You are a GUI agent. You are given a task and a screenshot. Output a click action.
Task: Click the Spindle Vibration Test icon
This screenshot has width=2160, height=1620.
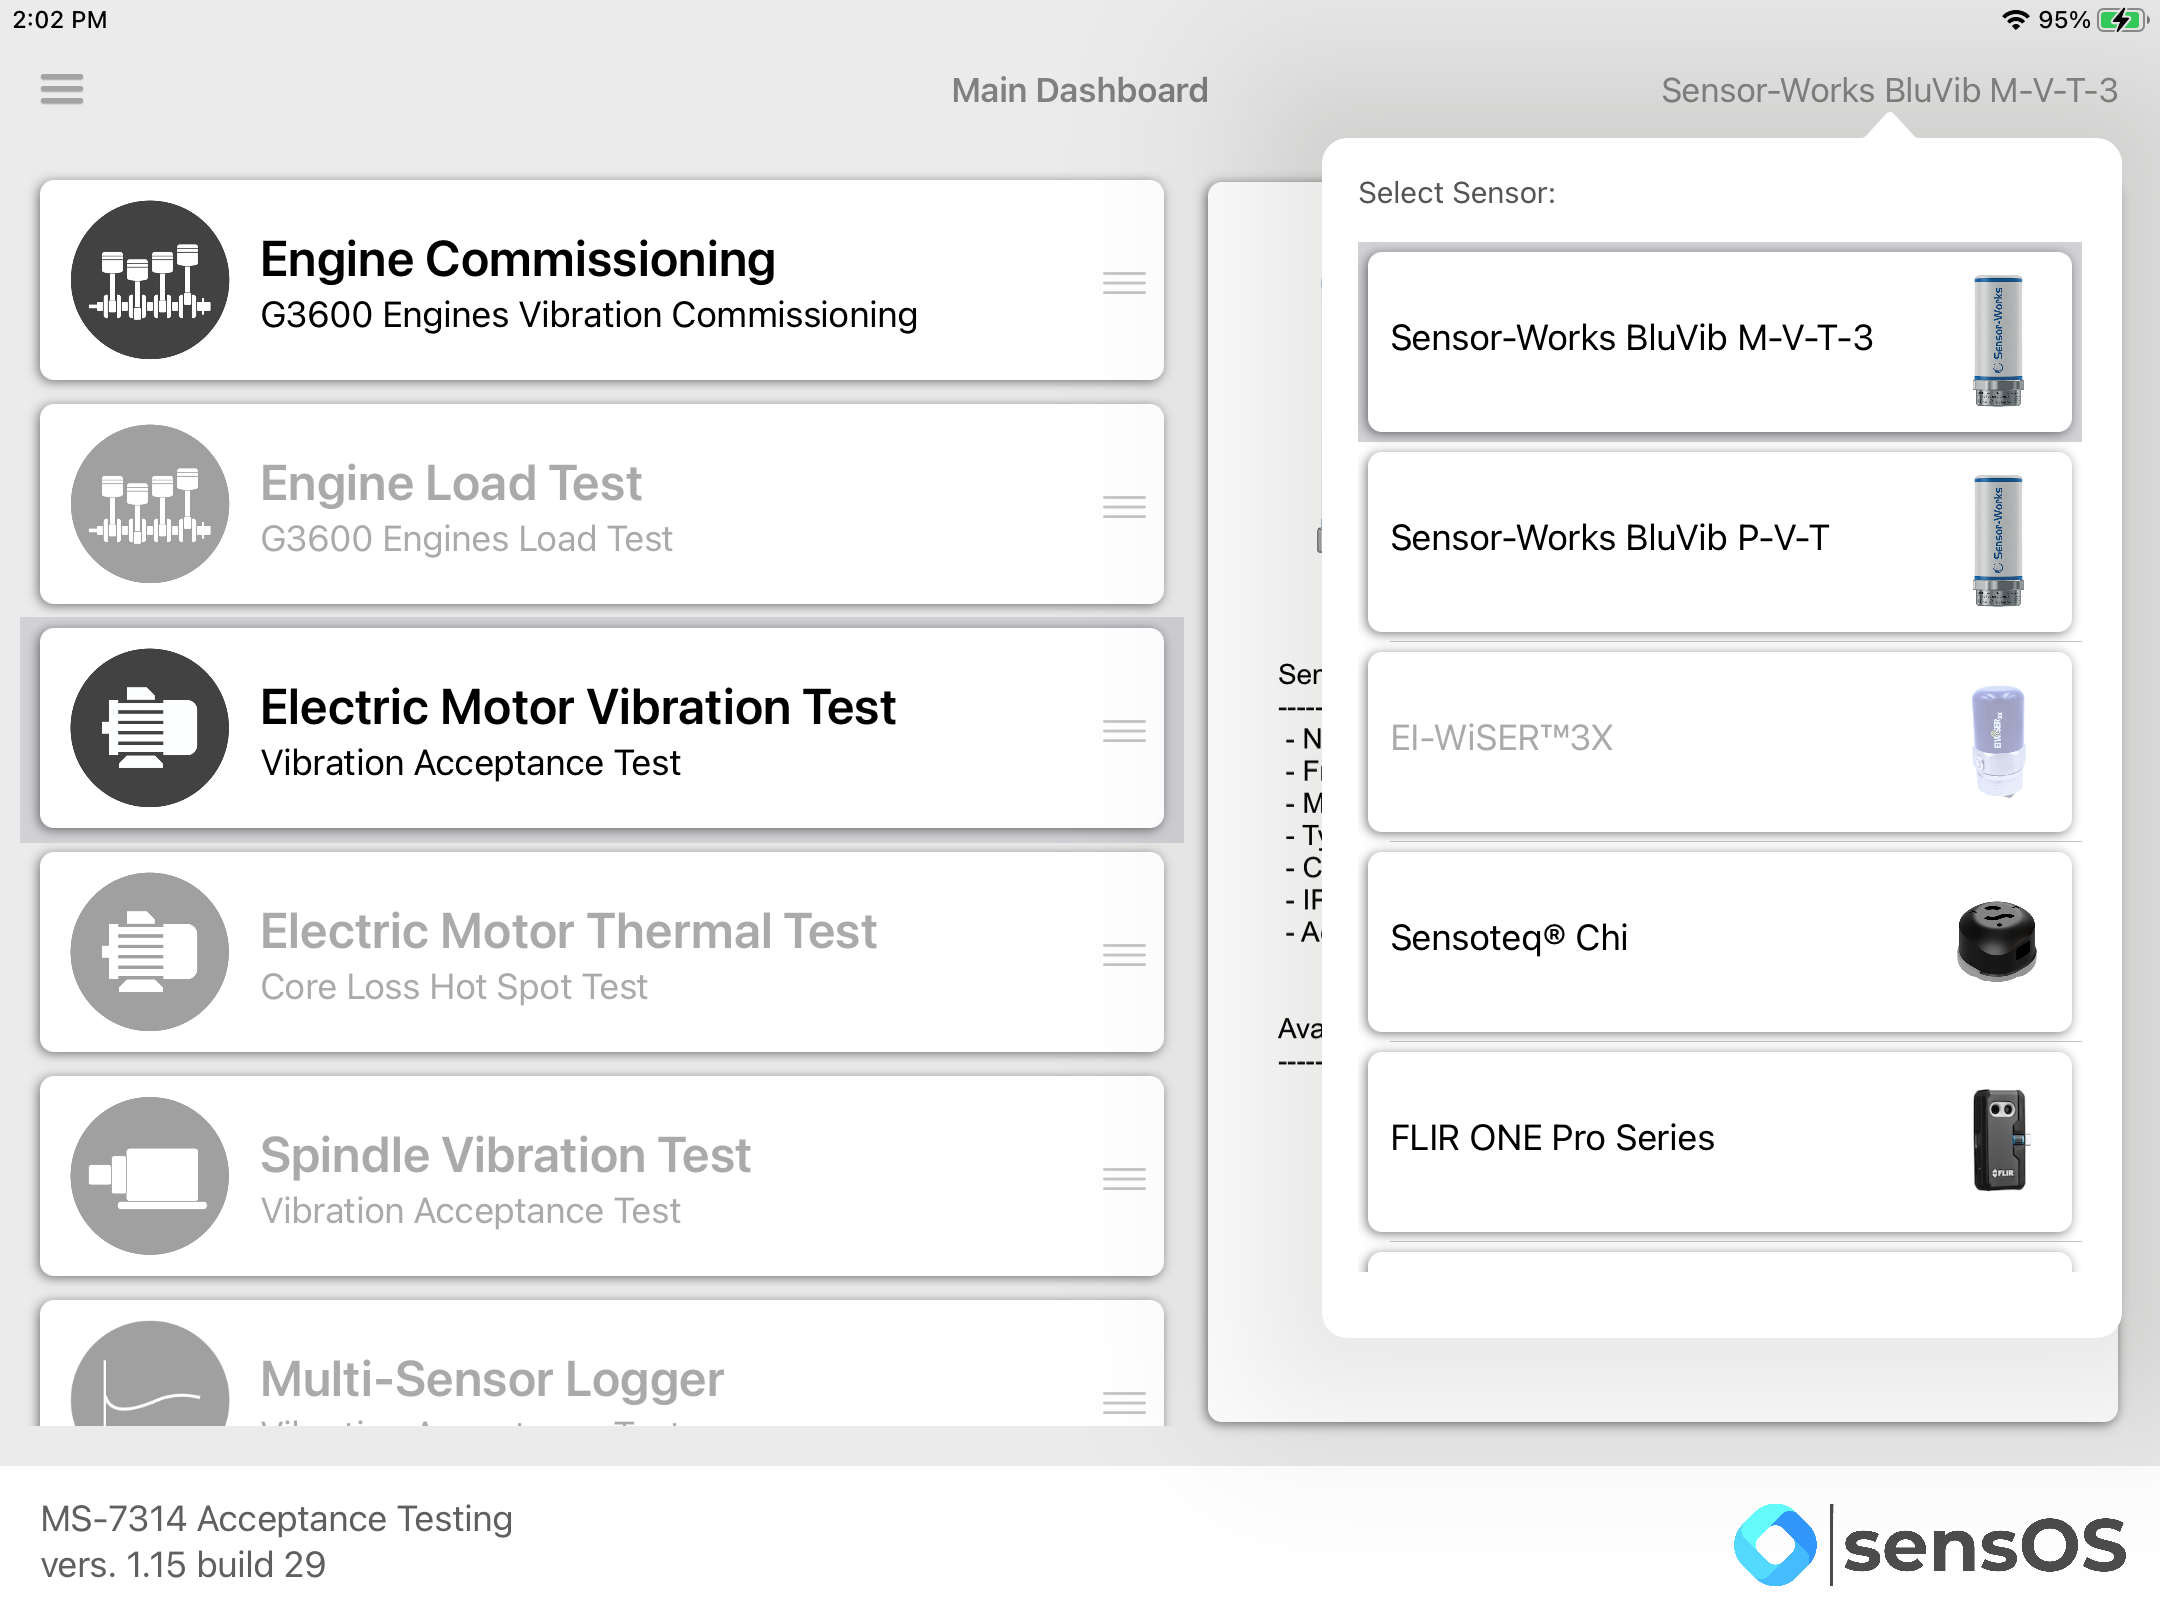[x=150, y=1176]
